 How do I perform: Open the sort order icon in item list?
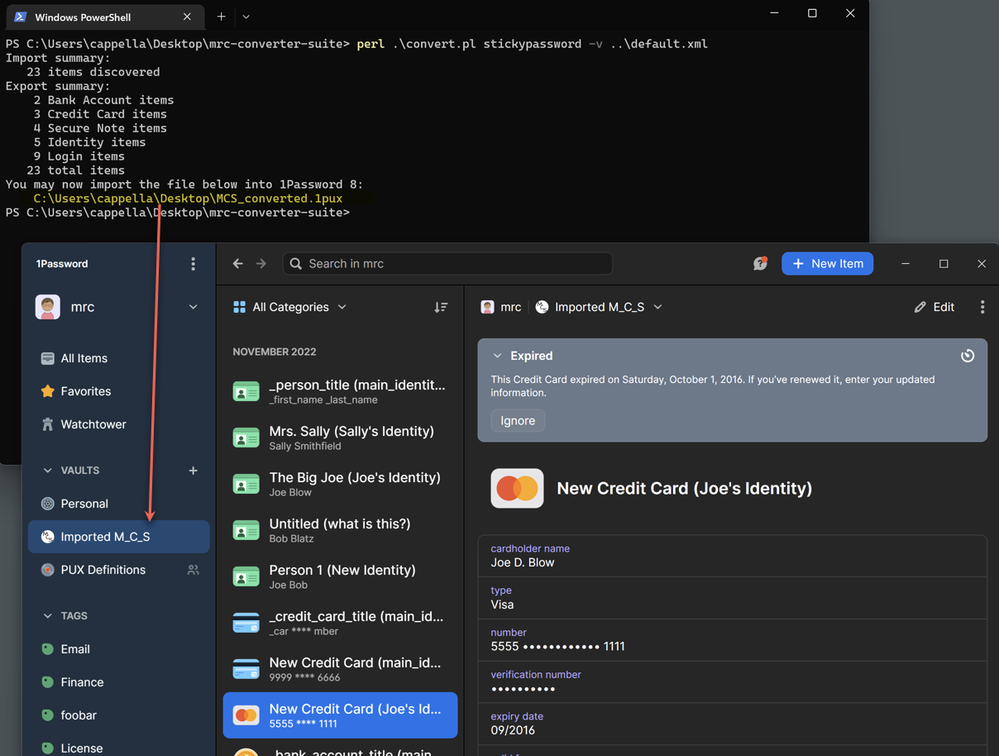pos(441,307)
